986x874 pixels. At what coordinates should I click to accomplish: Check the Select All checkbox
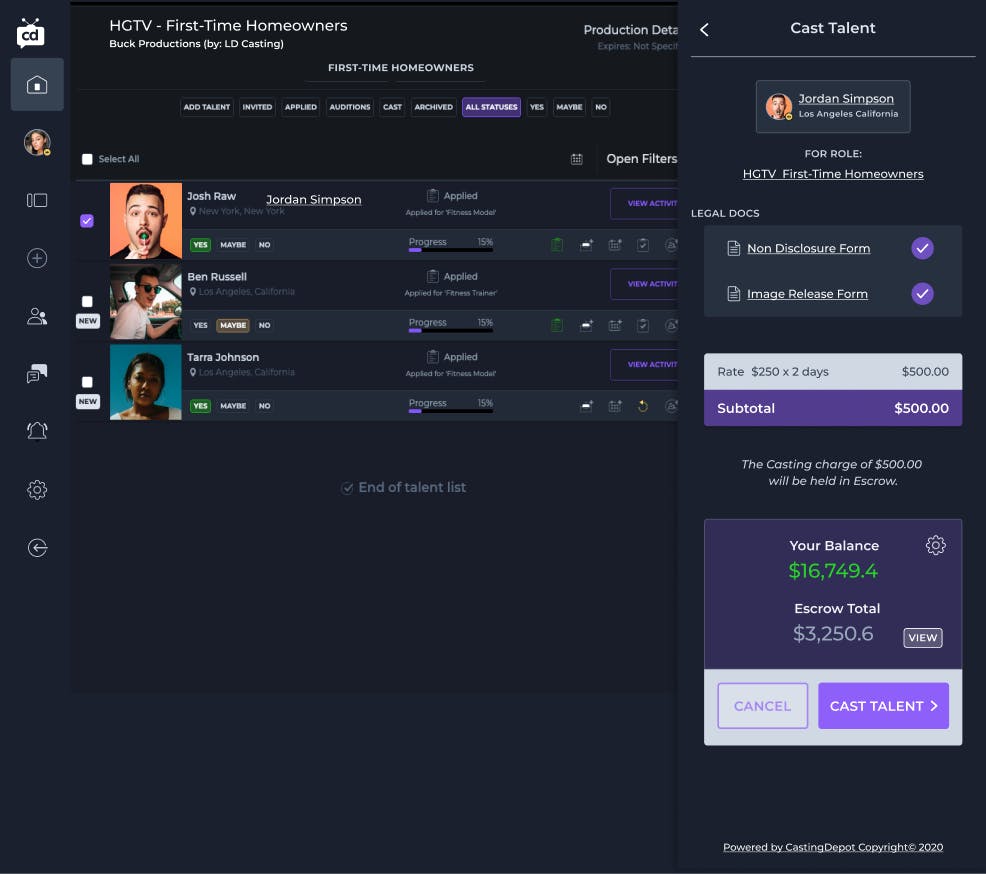click(x=87, y=159)
